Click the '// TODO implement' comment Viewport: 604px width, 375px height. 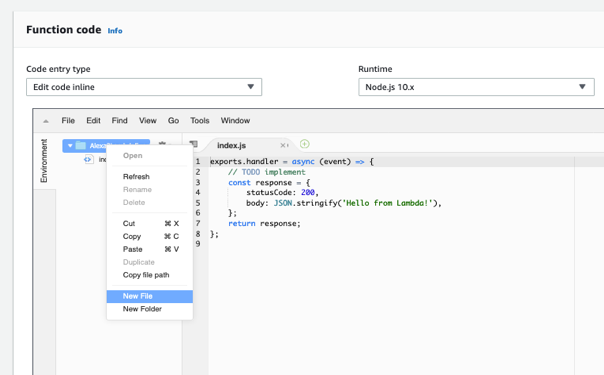point(267,172)
